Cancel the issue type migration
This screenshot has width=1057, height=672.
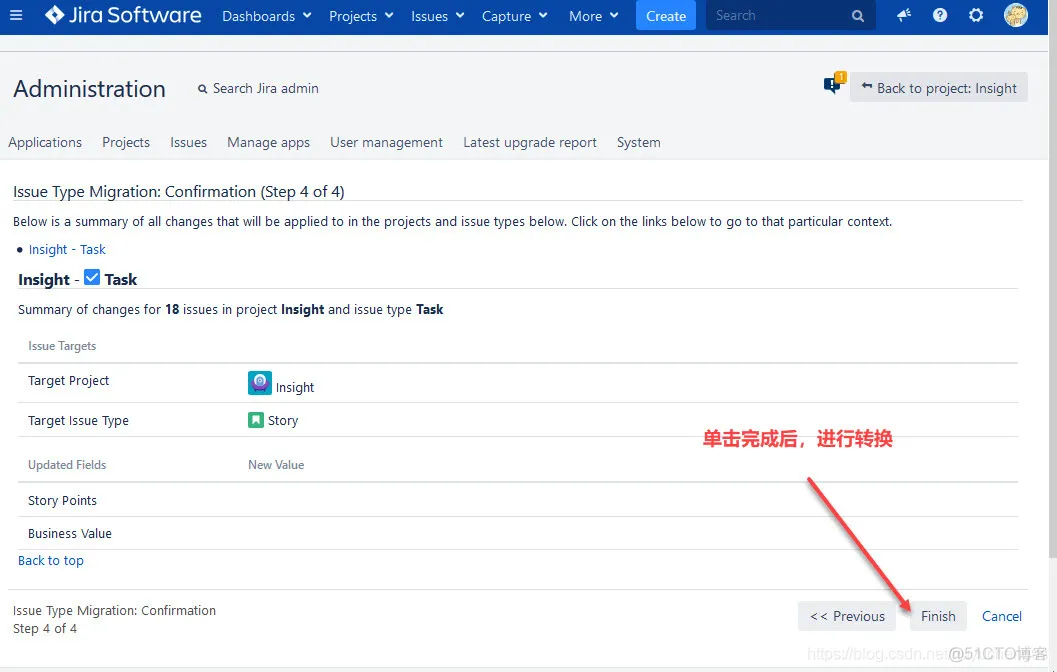pos(1001,616)
